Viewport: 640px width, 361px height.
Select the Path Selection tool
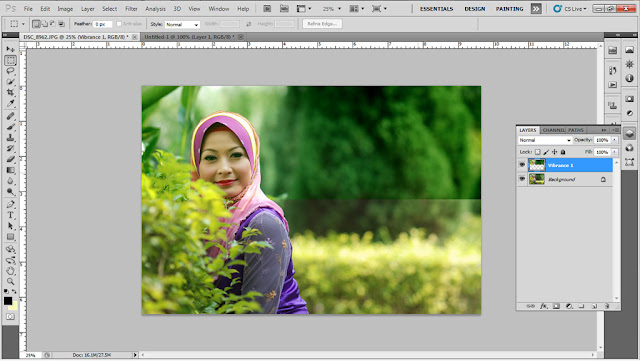click(11, 226)
